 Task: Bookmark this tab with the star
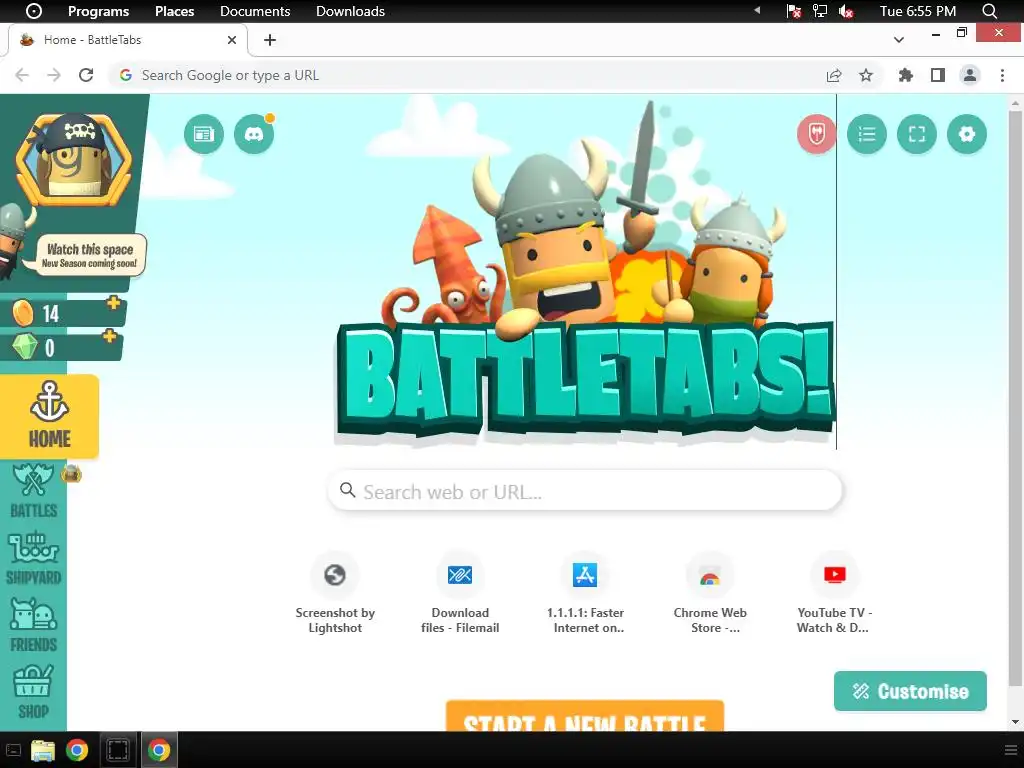[x=866, y=76]
